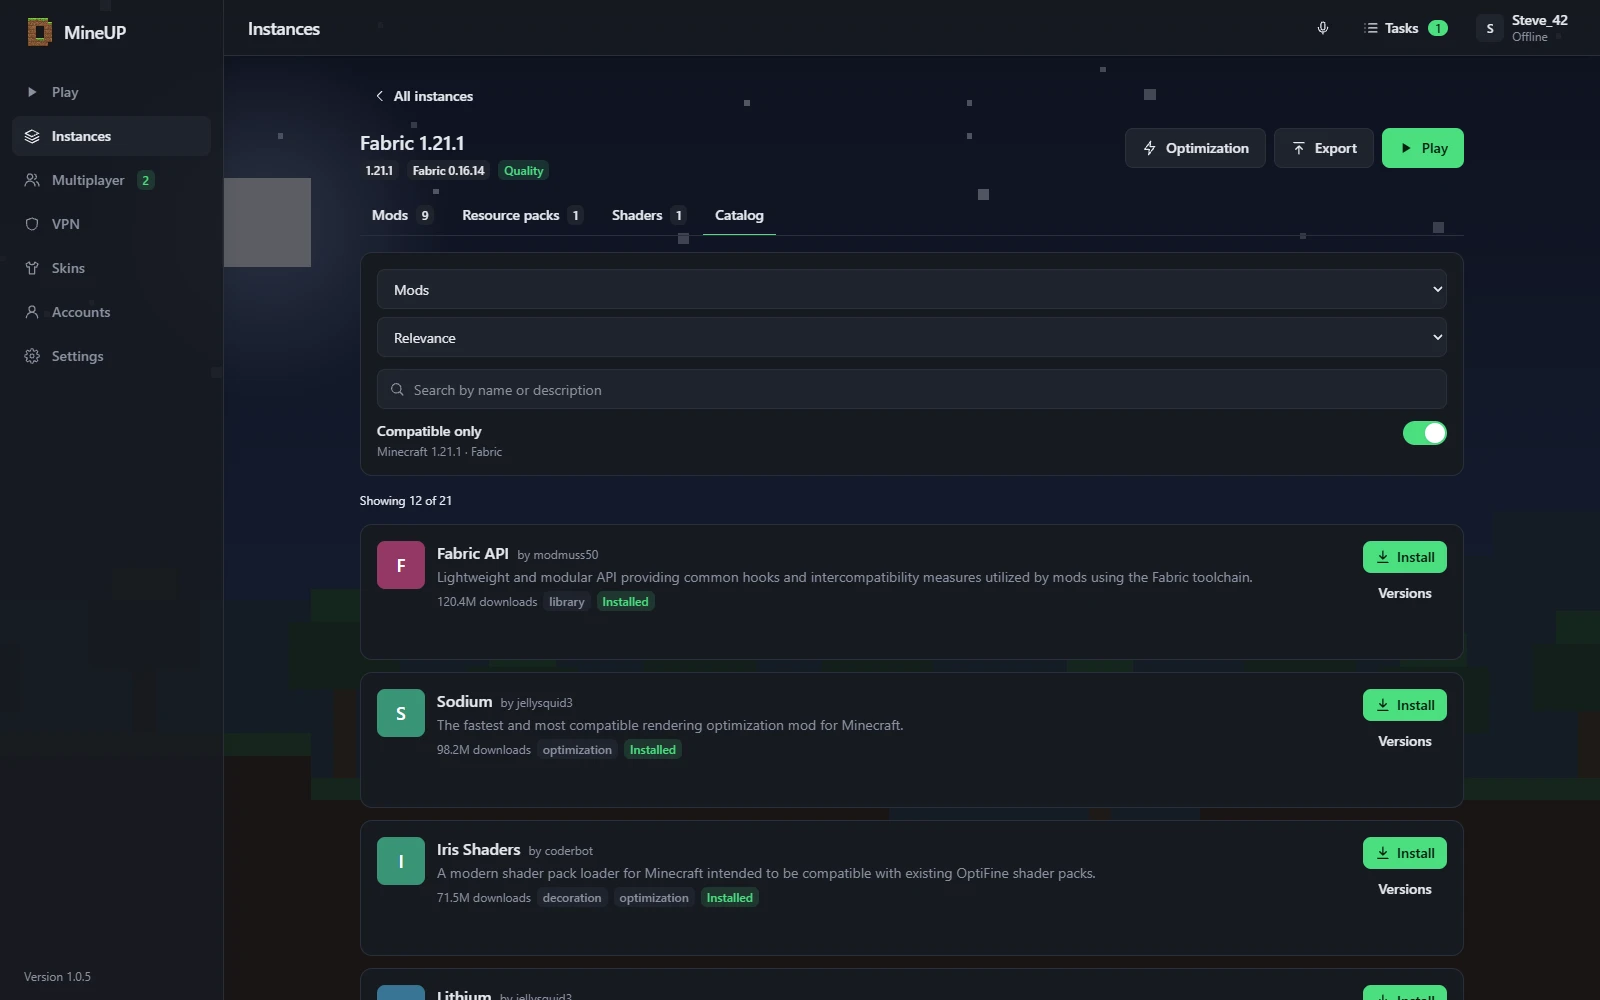Click the Sodium 'S' icon
Screen dimensions: 1600x1000
[401, 713]
